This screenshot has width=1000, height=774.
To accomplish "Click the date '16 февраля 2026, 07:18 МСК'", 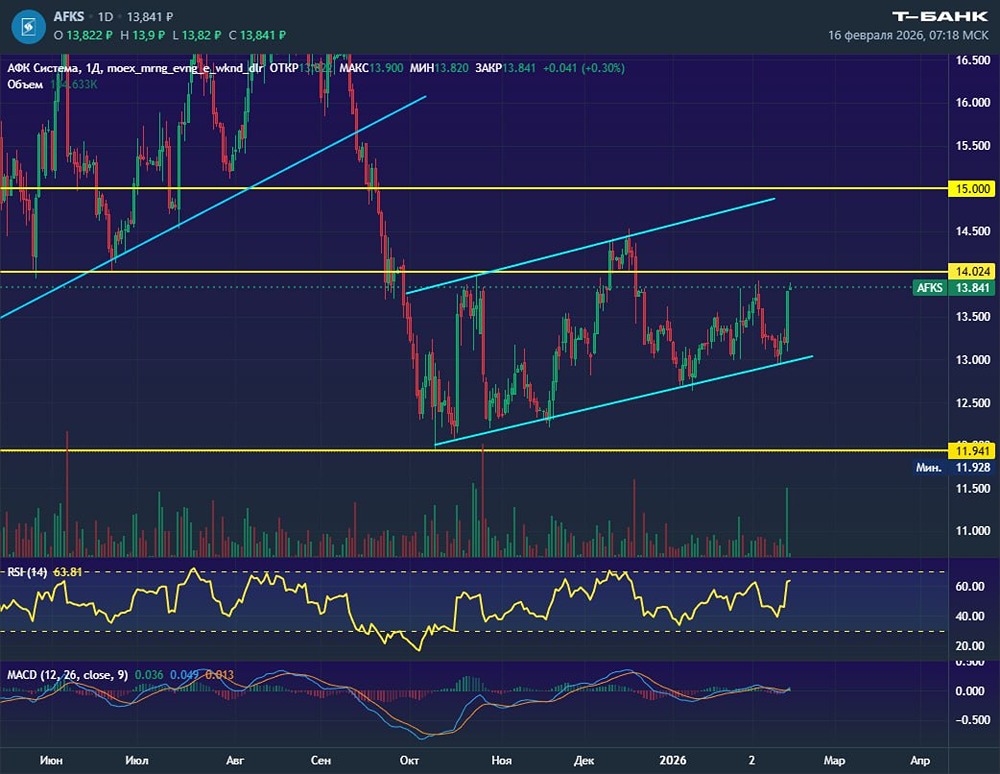I will (x=908, y=35).
